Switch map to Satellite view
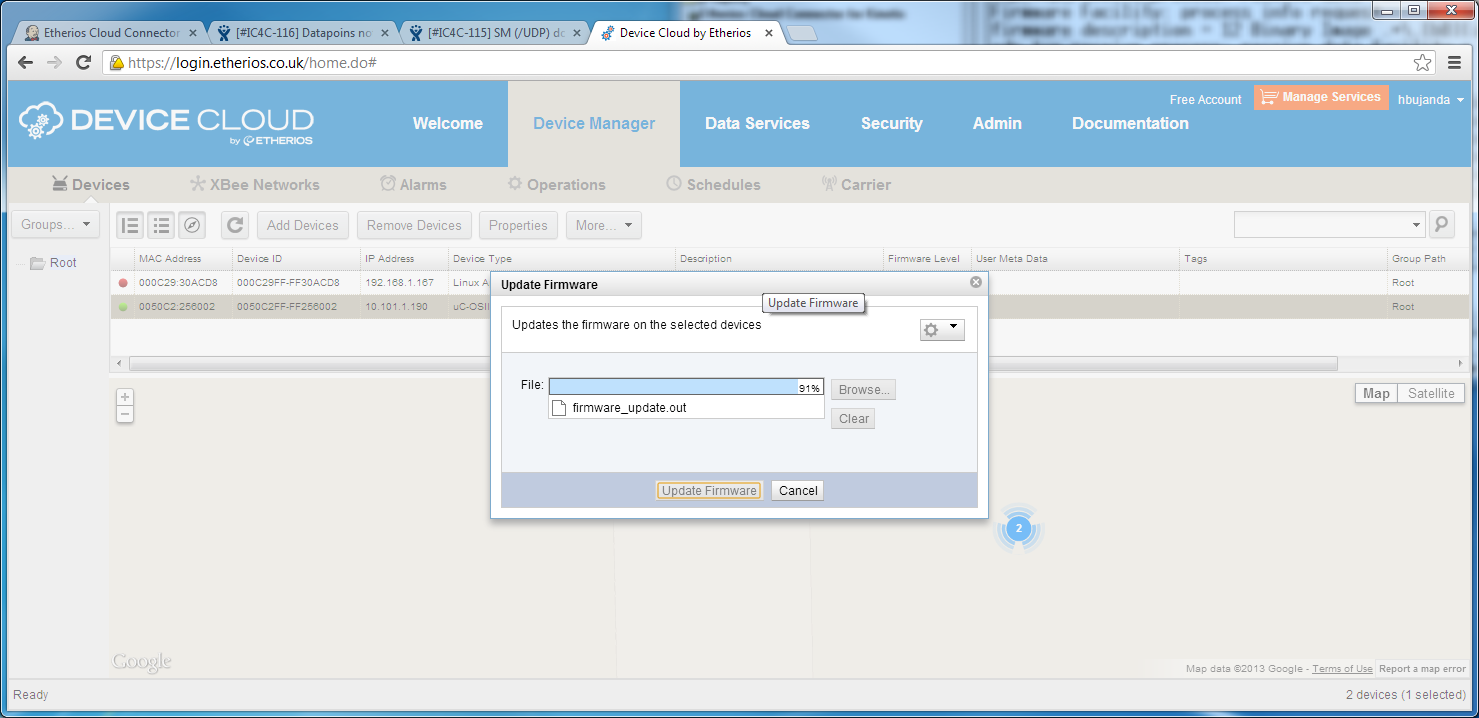Image resolution: width=1479 pixels, height=718 pixels. point(1431,393)
